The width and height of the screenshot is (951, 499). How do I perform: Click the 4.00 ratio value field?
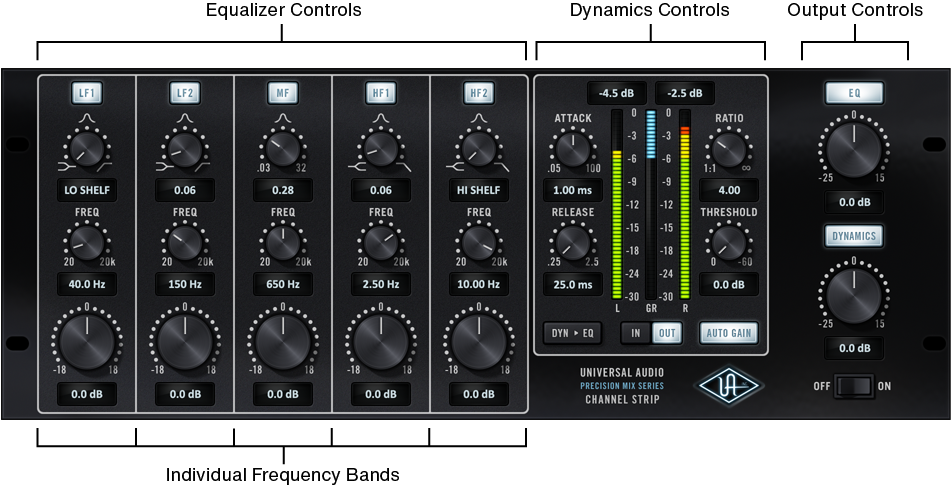pos(728,190)
